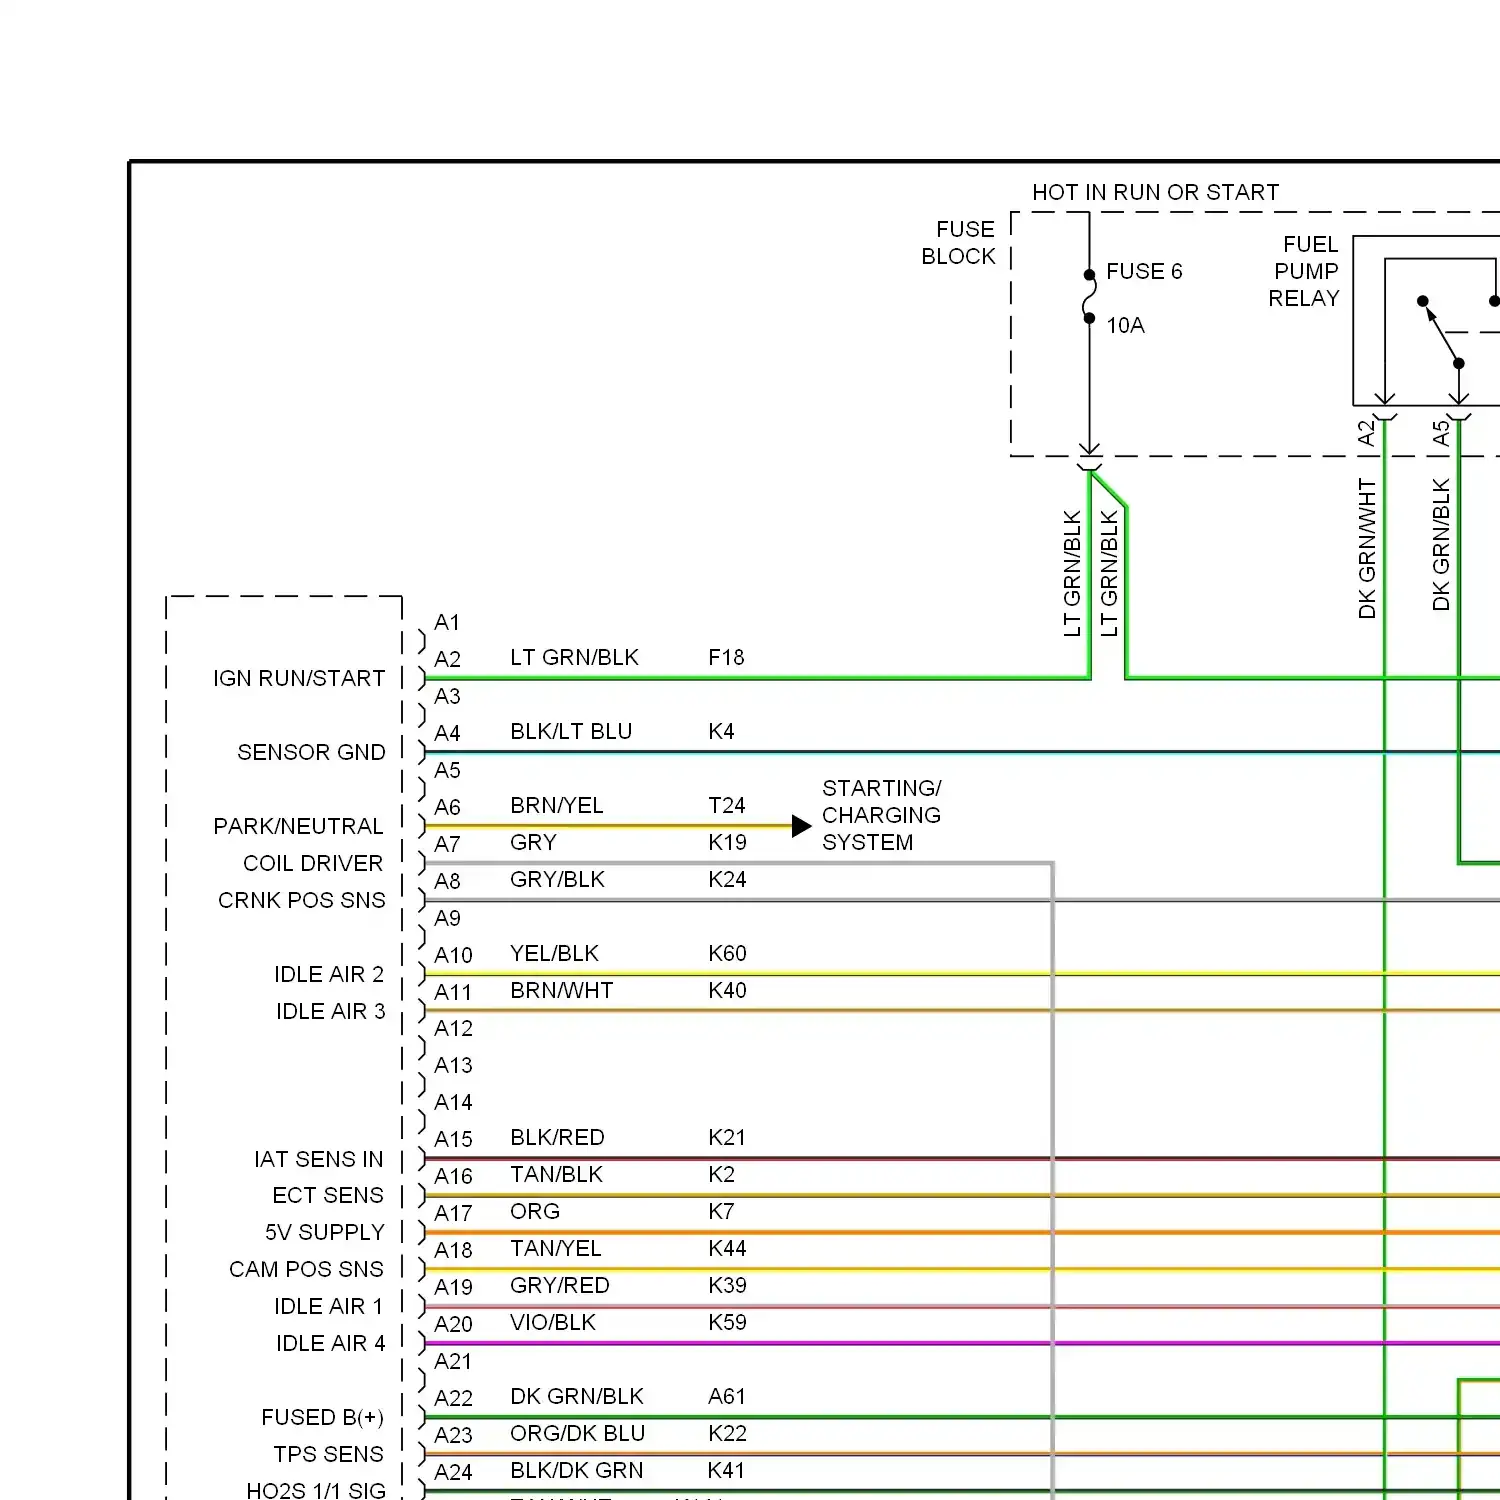
Task: Click the 'YEL/BLK' wire color text
Action: click(554, 953)
